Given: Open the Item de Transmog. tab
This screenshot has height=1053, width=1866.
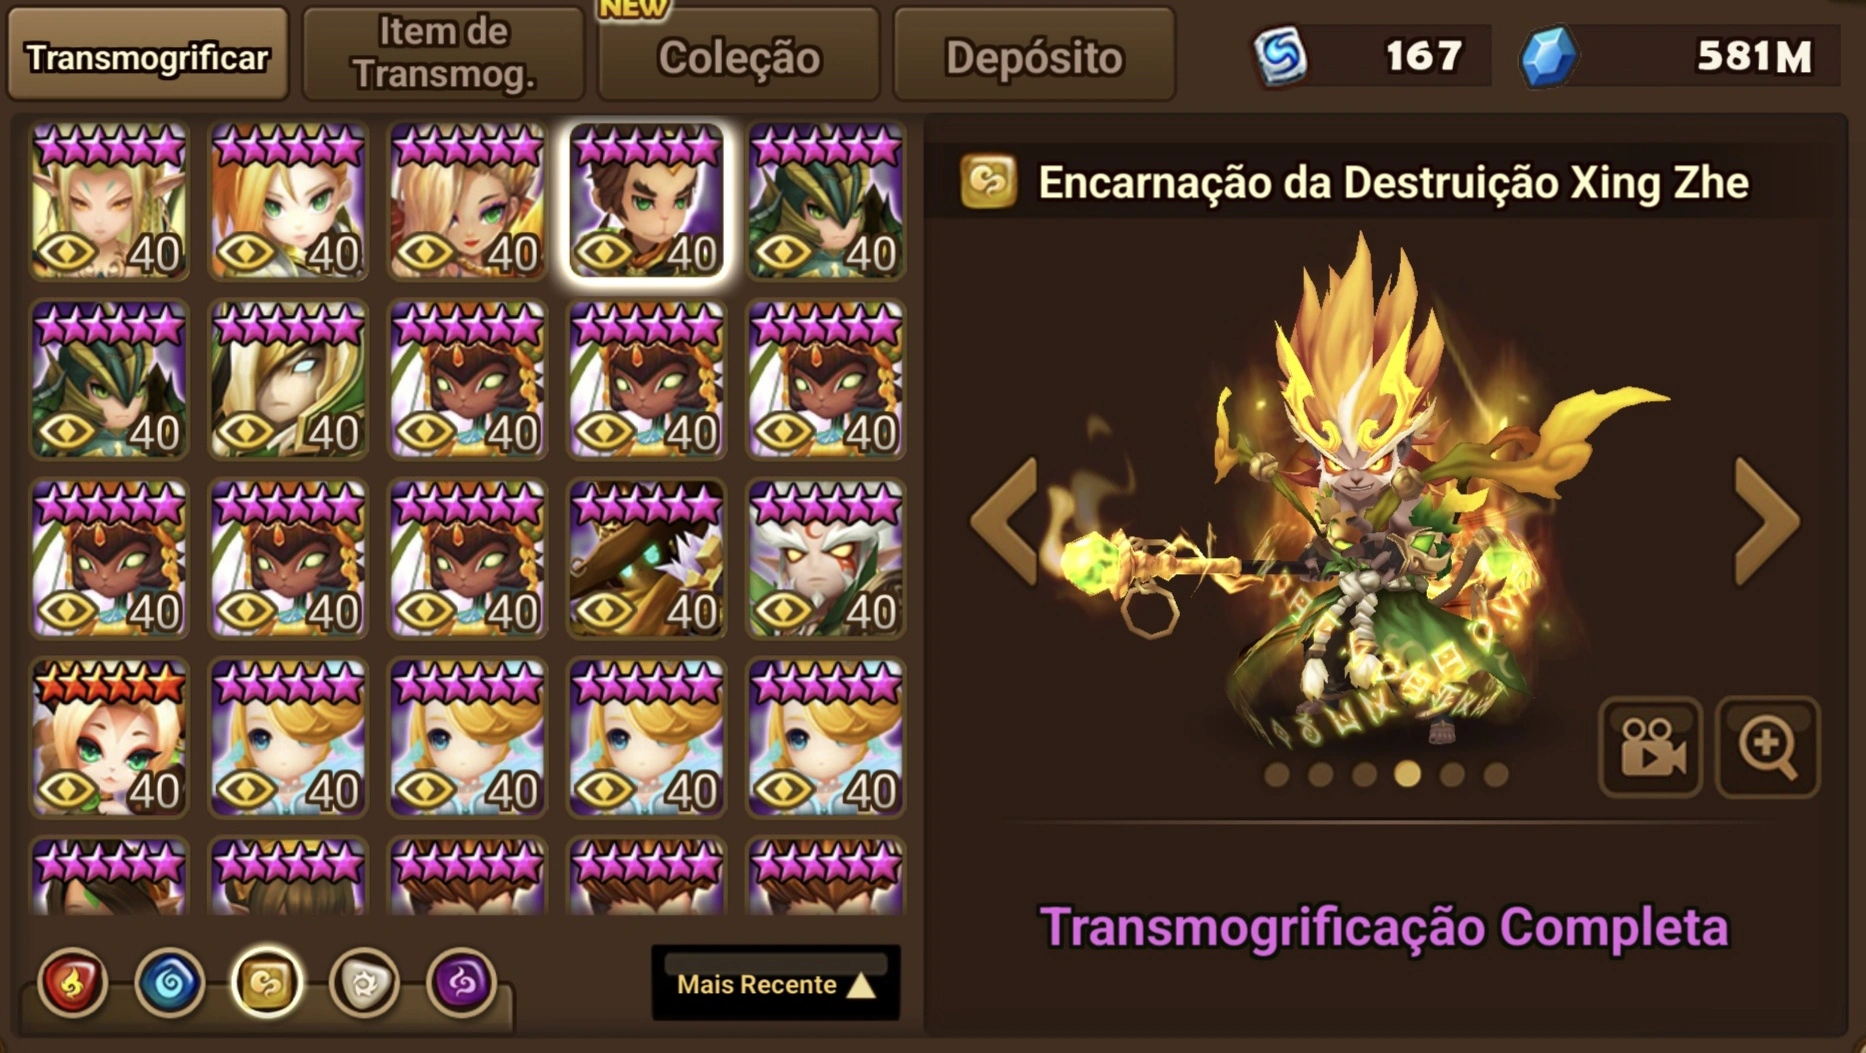Looking at the screenshot, I should [443, 55].
